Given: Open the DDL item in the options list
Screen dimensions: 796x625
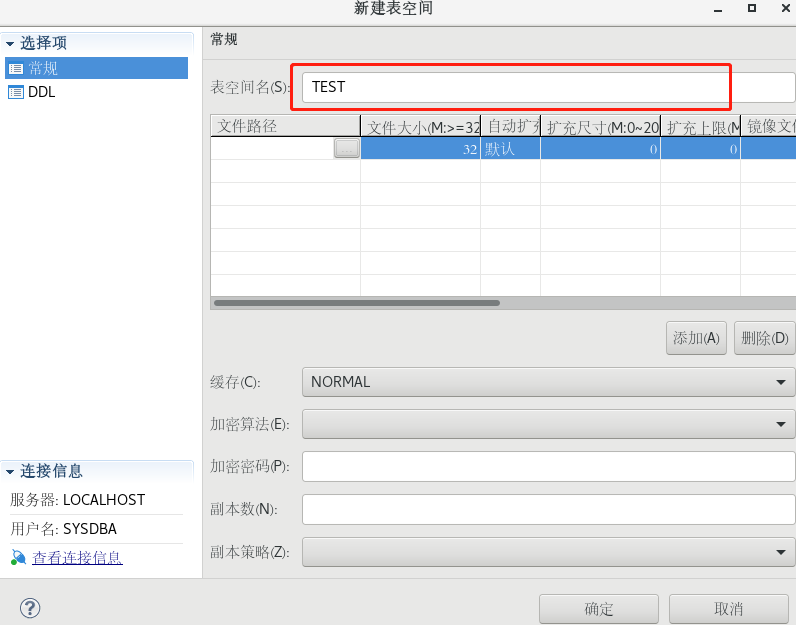Looking at the screenshot, I should click(42, 92).
